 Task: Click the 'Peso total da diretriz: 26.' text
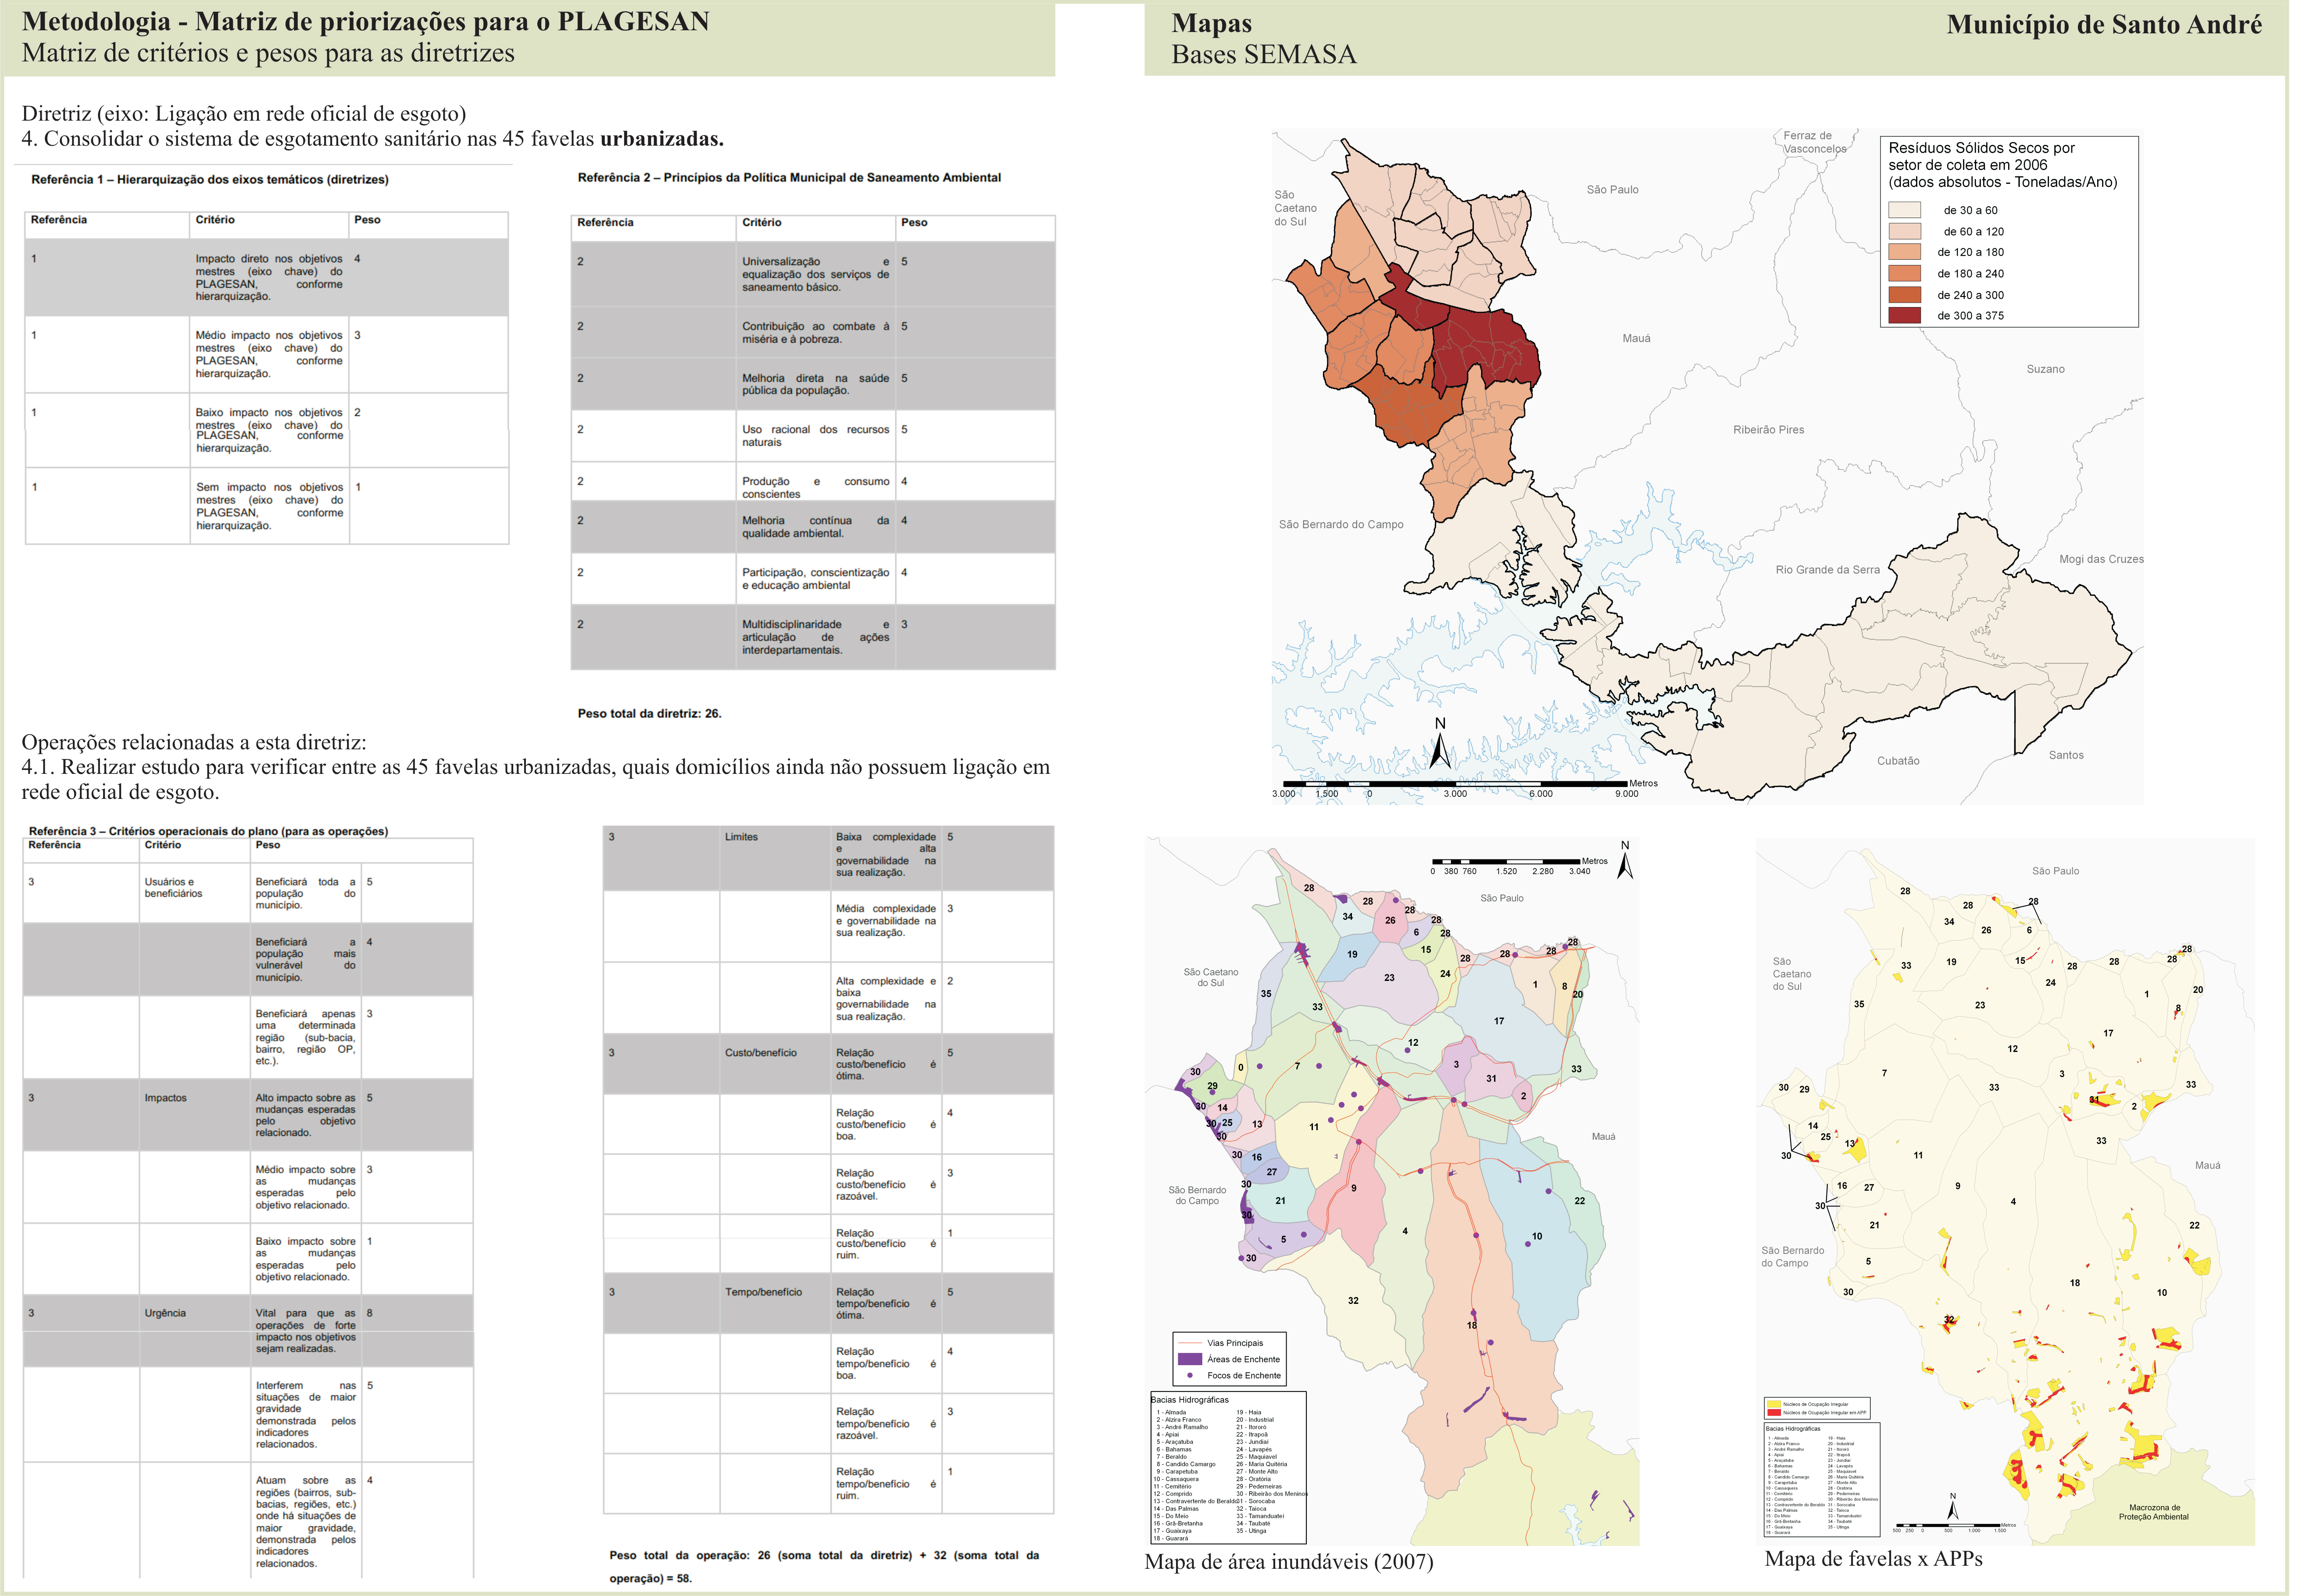pyautogui.click(x=649, y=714)
